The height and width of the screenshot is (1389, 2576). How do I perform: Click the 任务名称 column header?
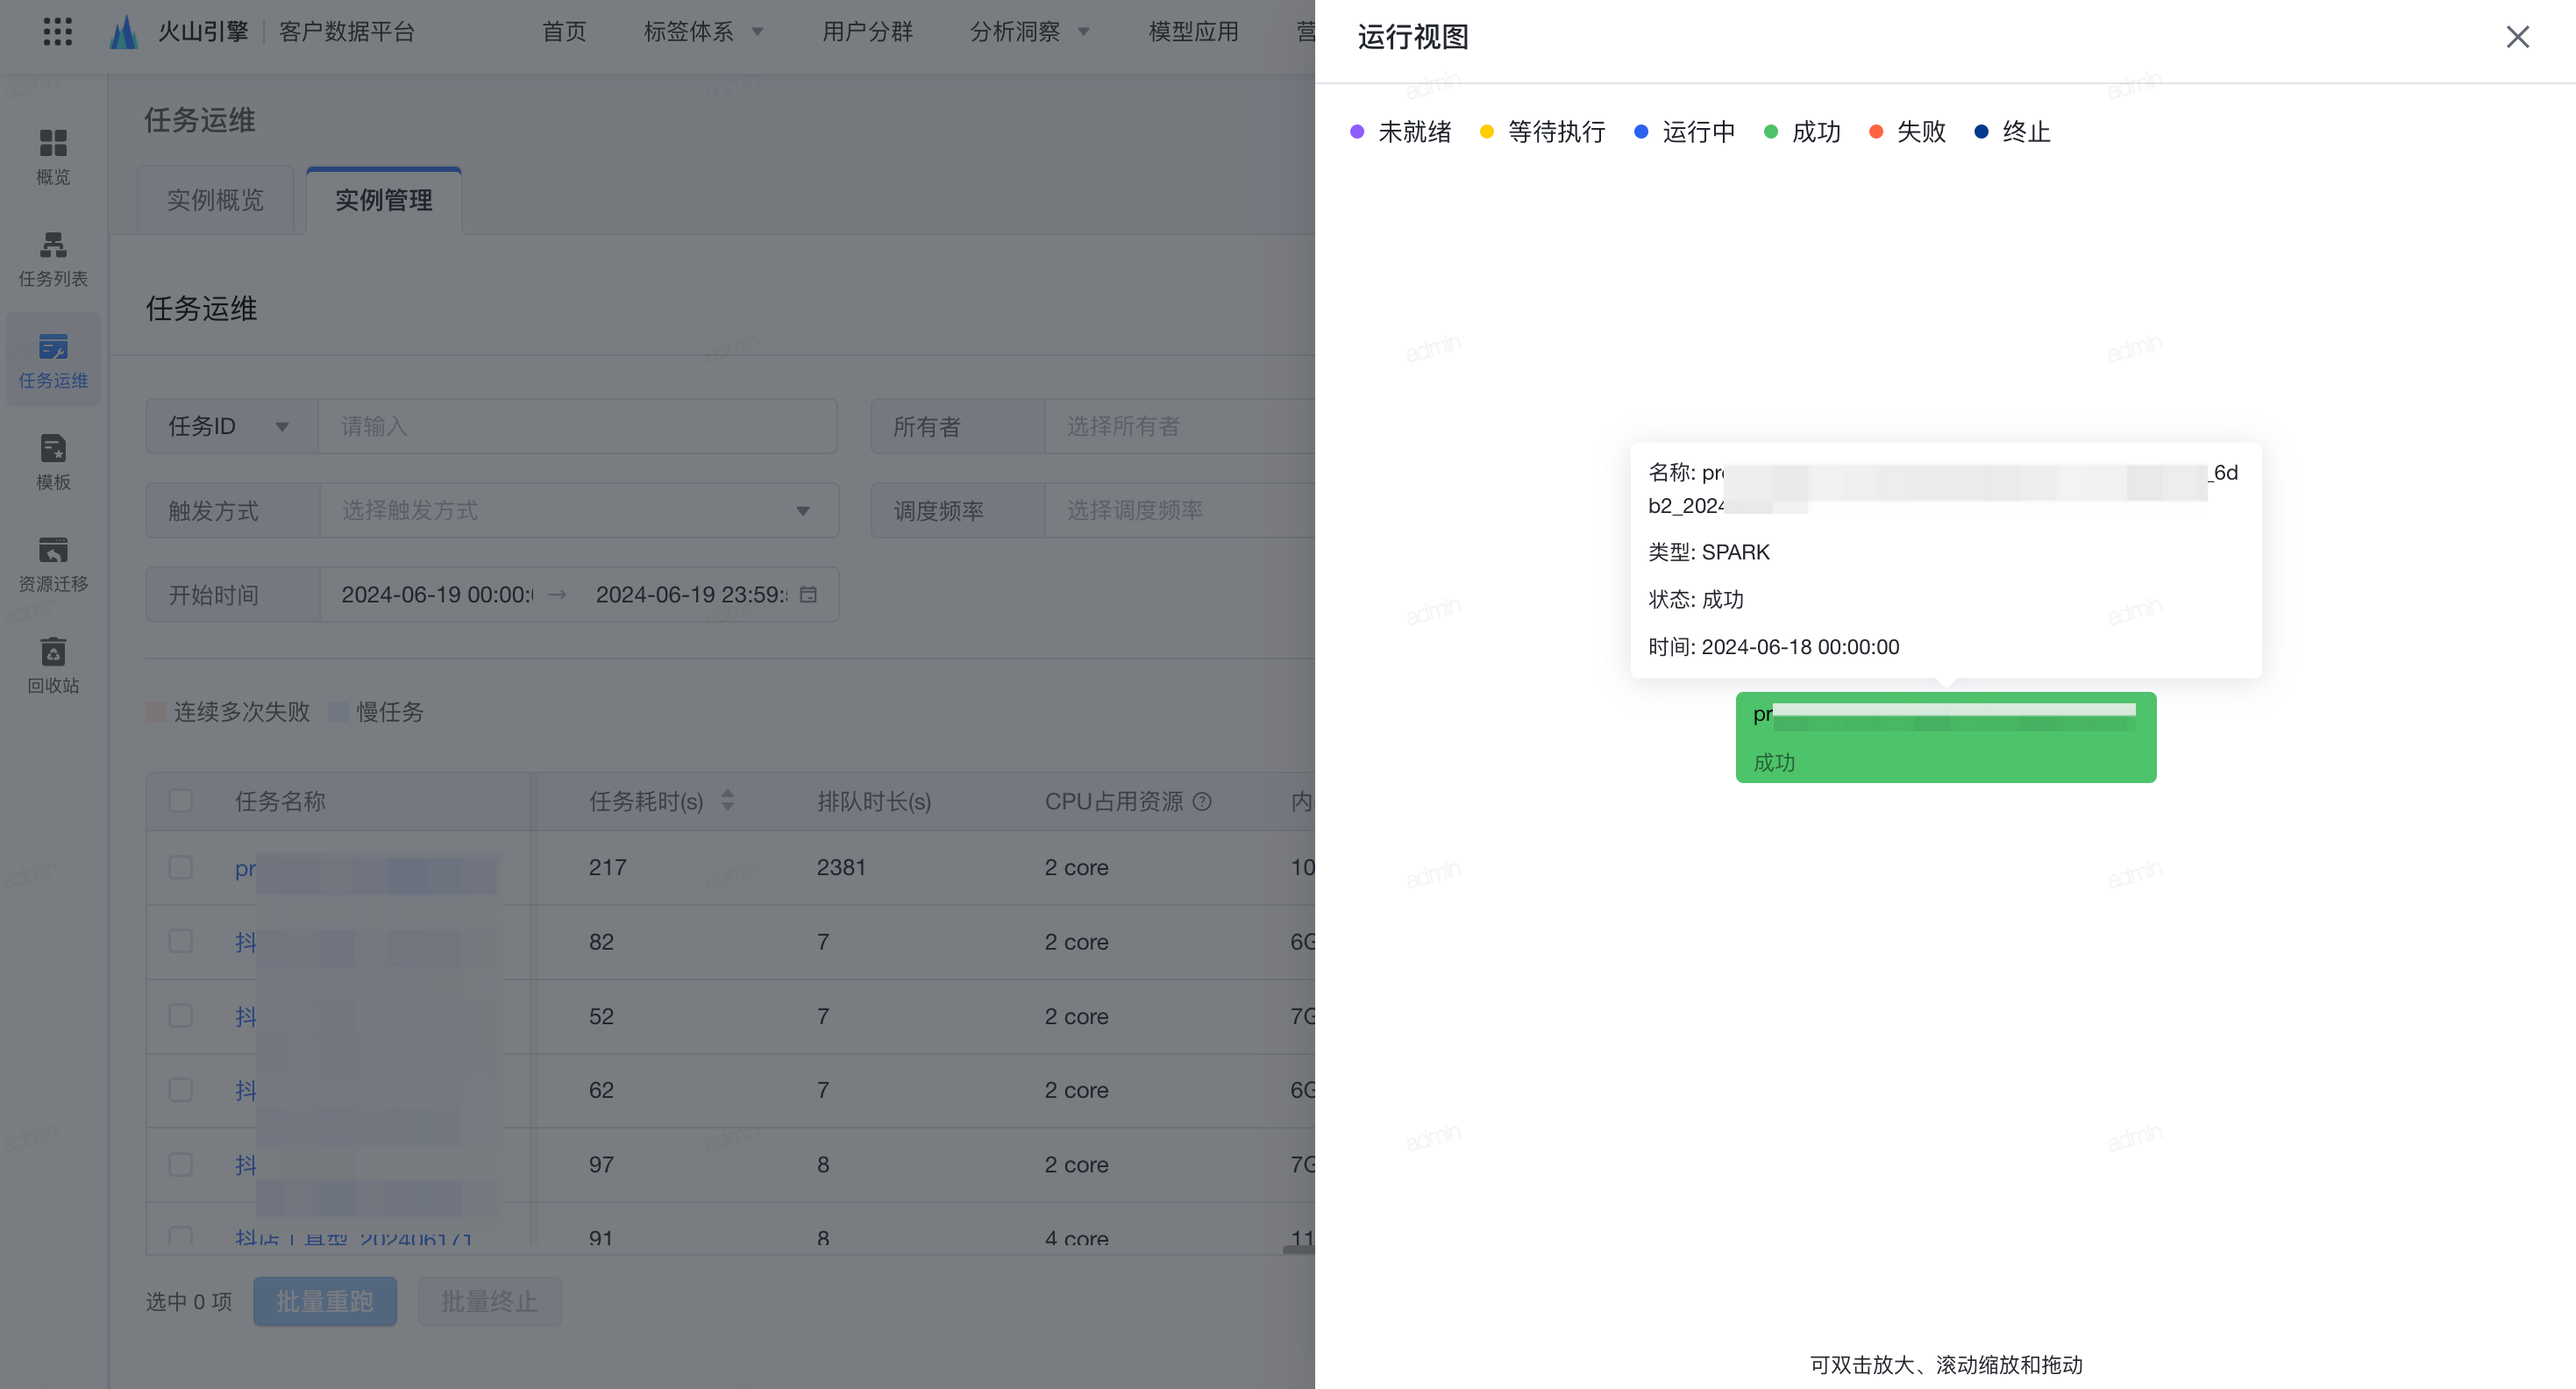point(280,801)
